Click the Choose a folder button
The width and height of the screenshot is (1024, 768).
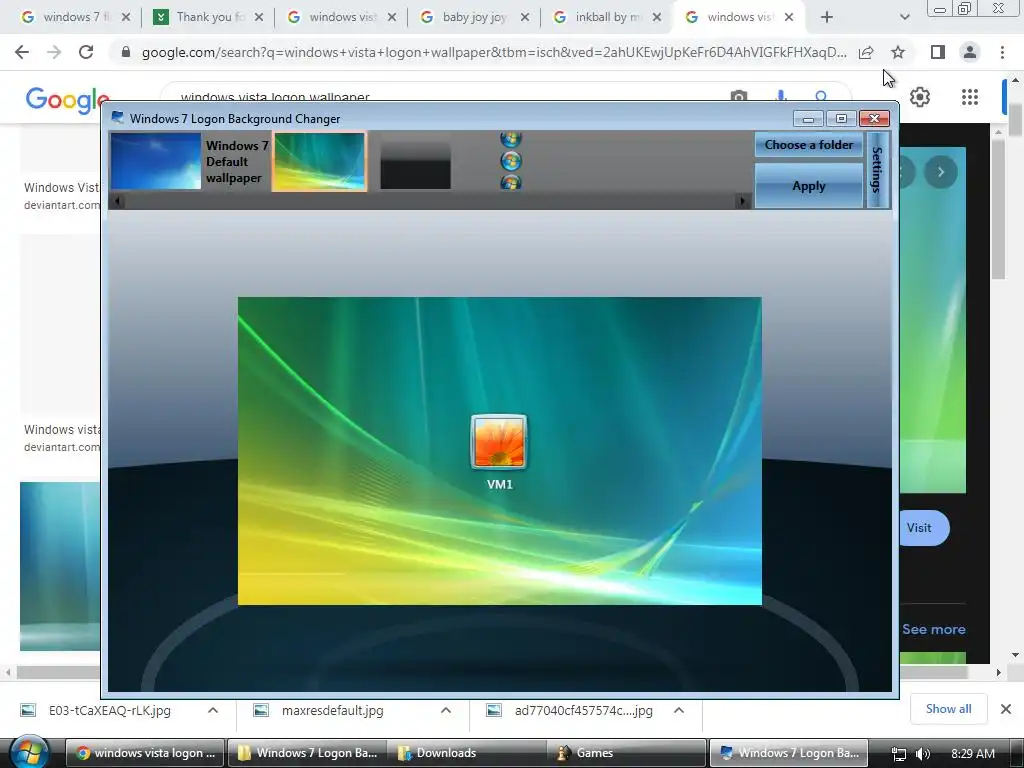click(808, 145)
